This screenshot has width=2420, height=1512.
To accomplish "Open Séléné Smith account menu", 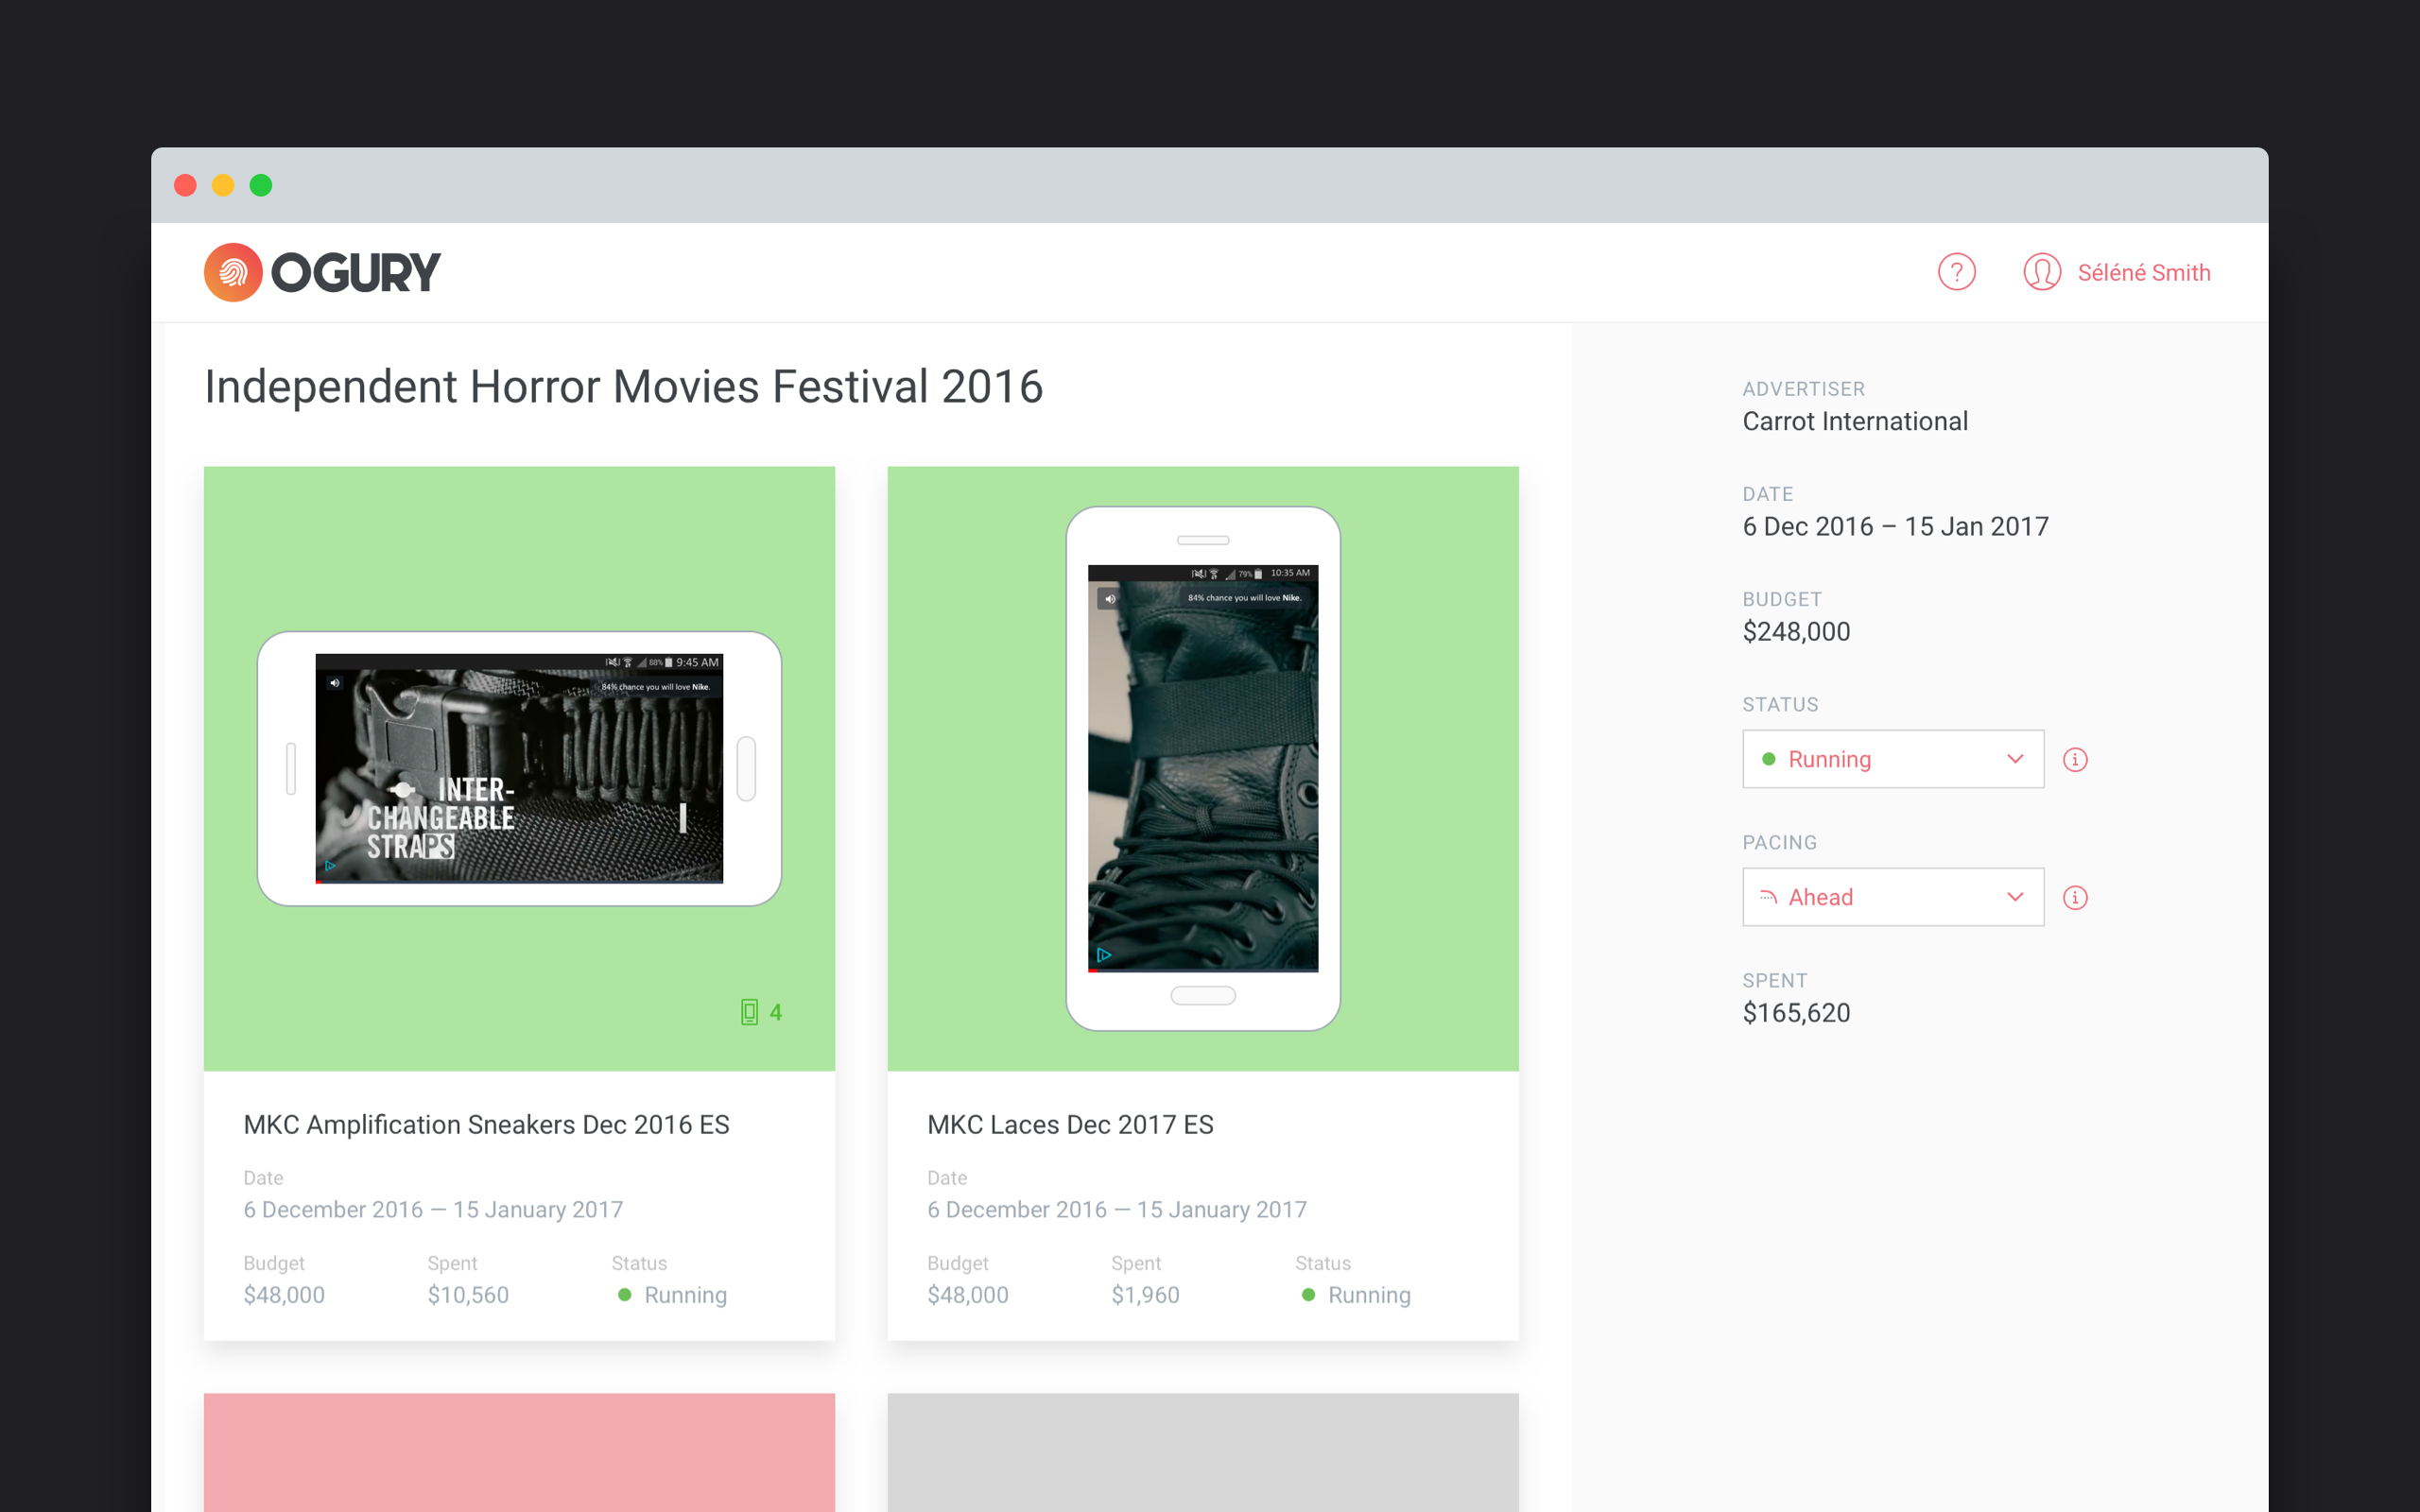I will [2143, 273].
